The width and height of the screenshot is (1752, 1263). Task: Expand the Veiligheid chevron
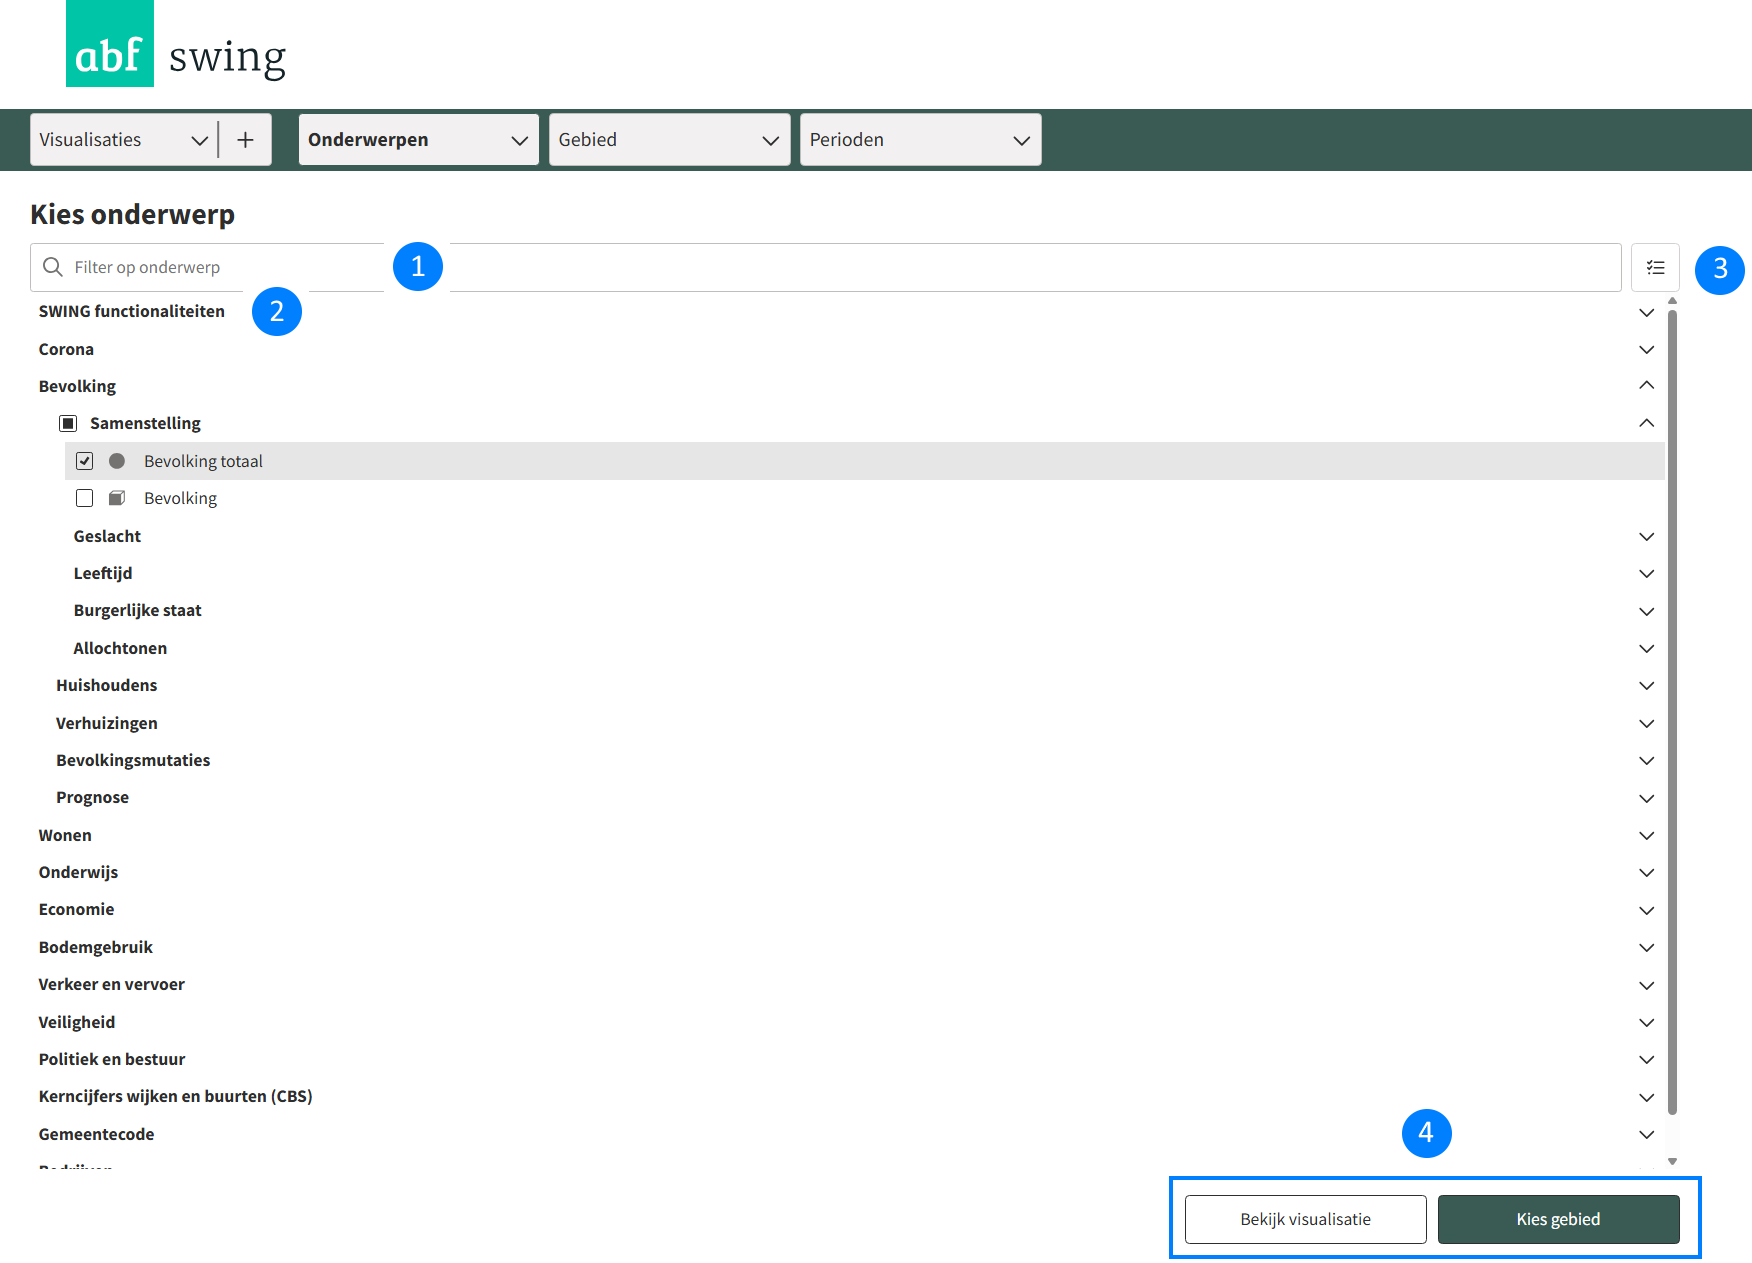(1646, 1022)
